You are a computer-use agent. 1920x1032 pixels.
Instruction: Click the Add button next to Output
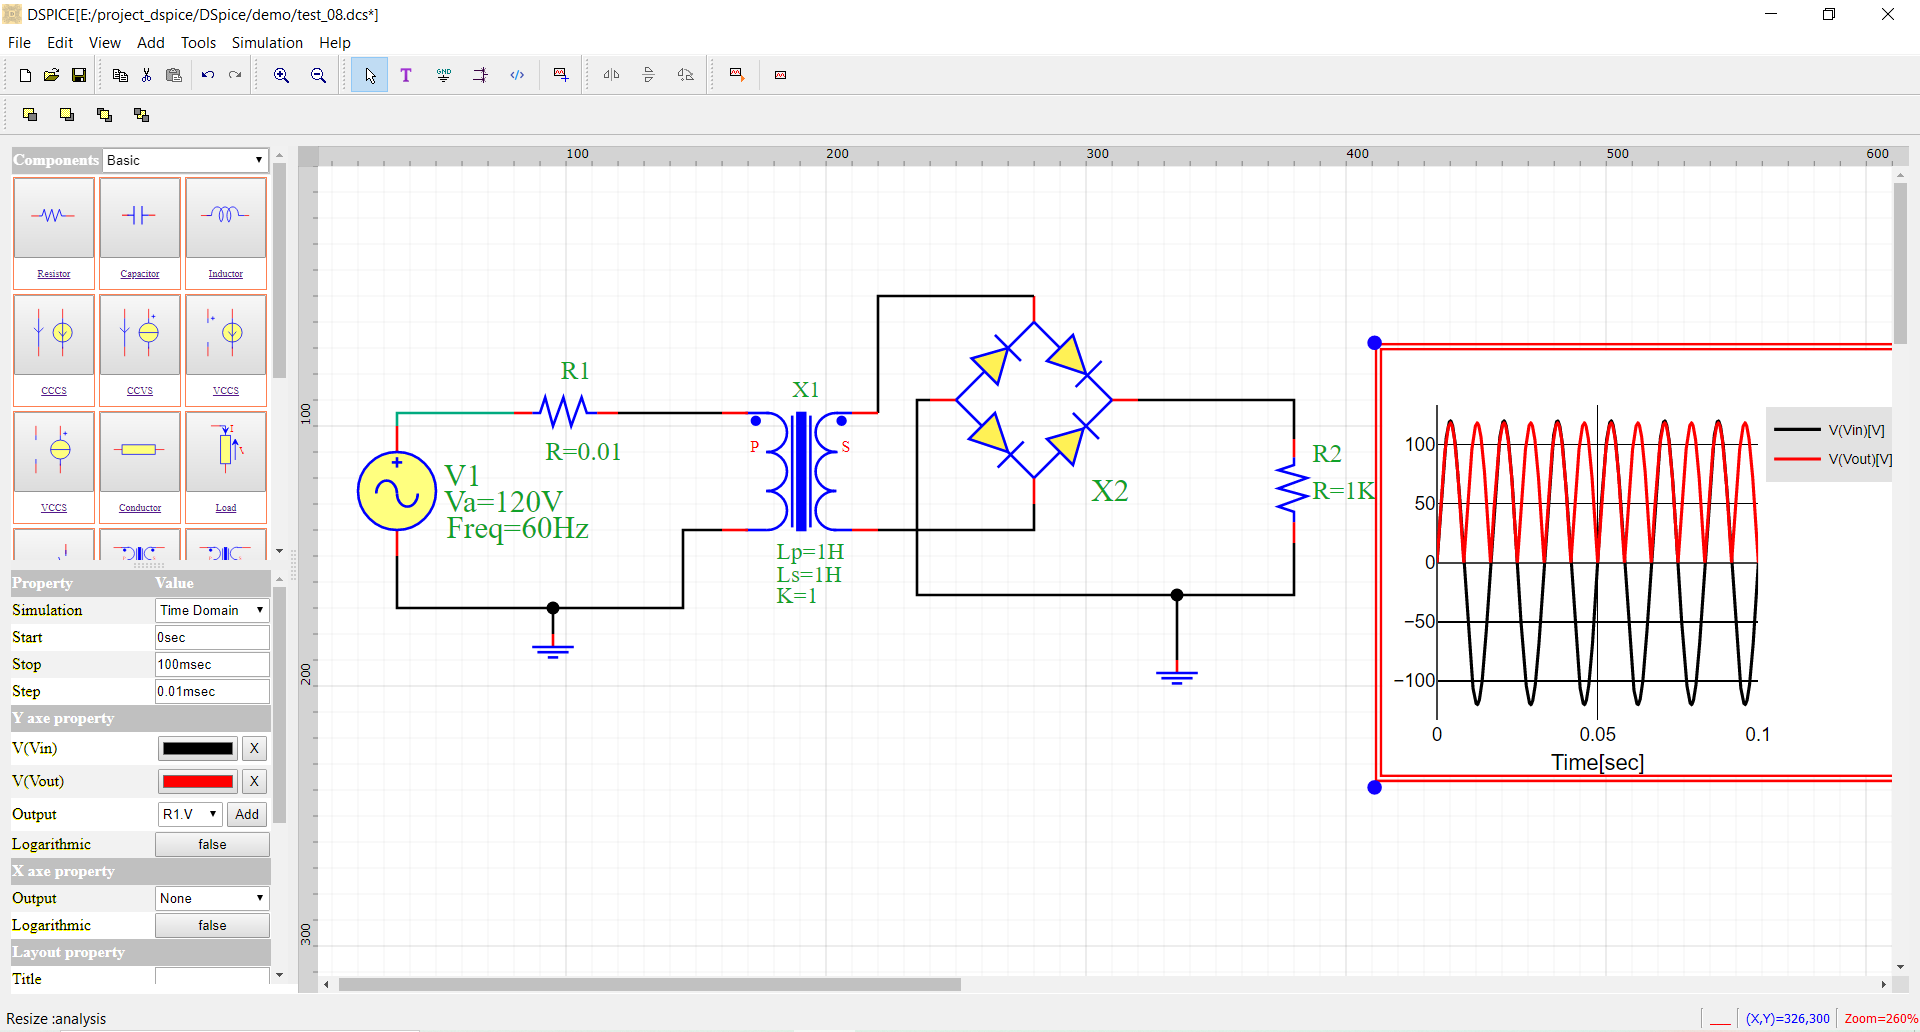tap(246, 814)
